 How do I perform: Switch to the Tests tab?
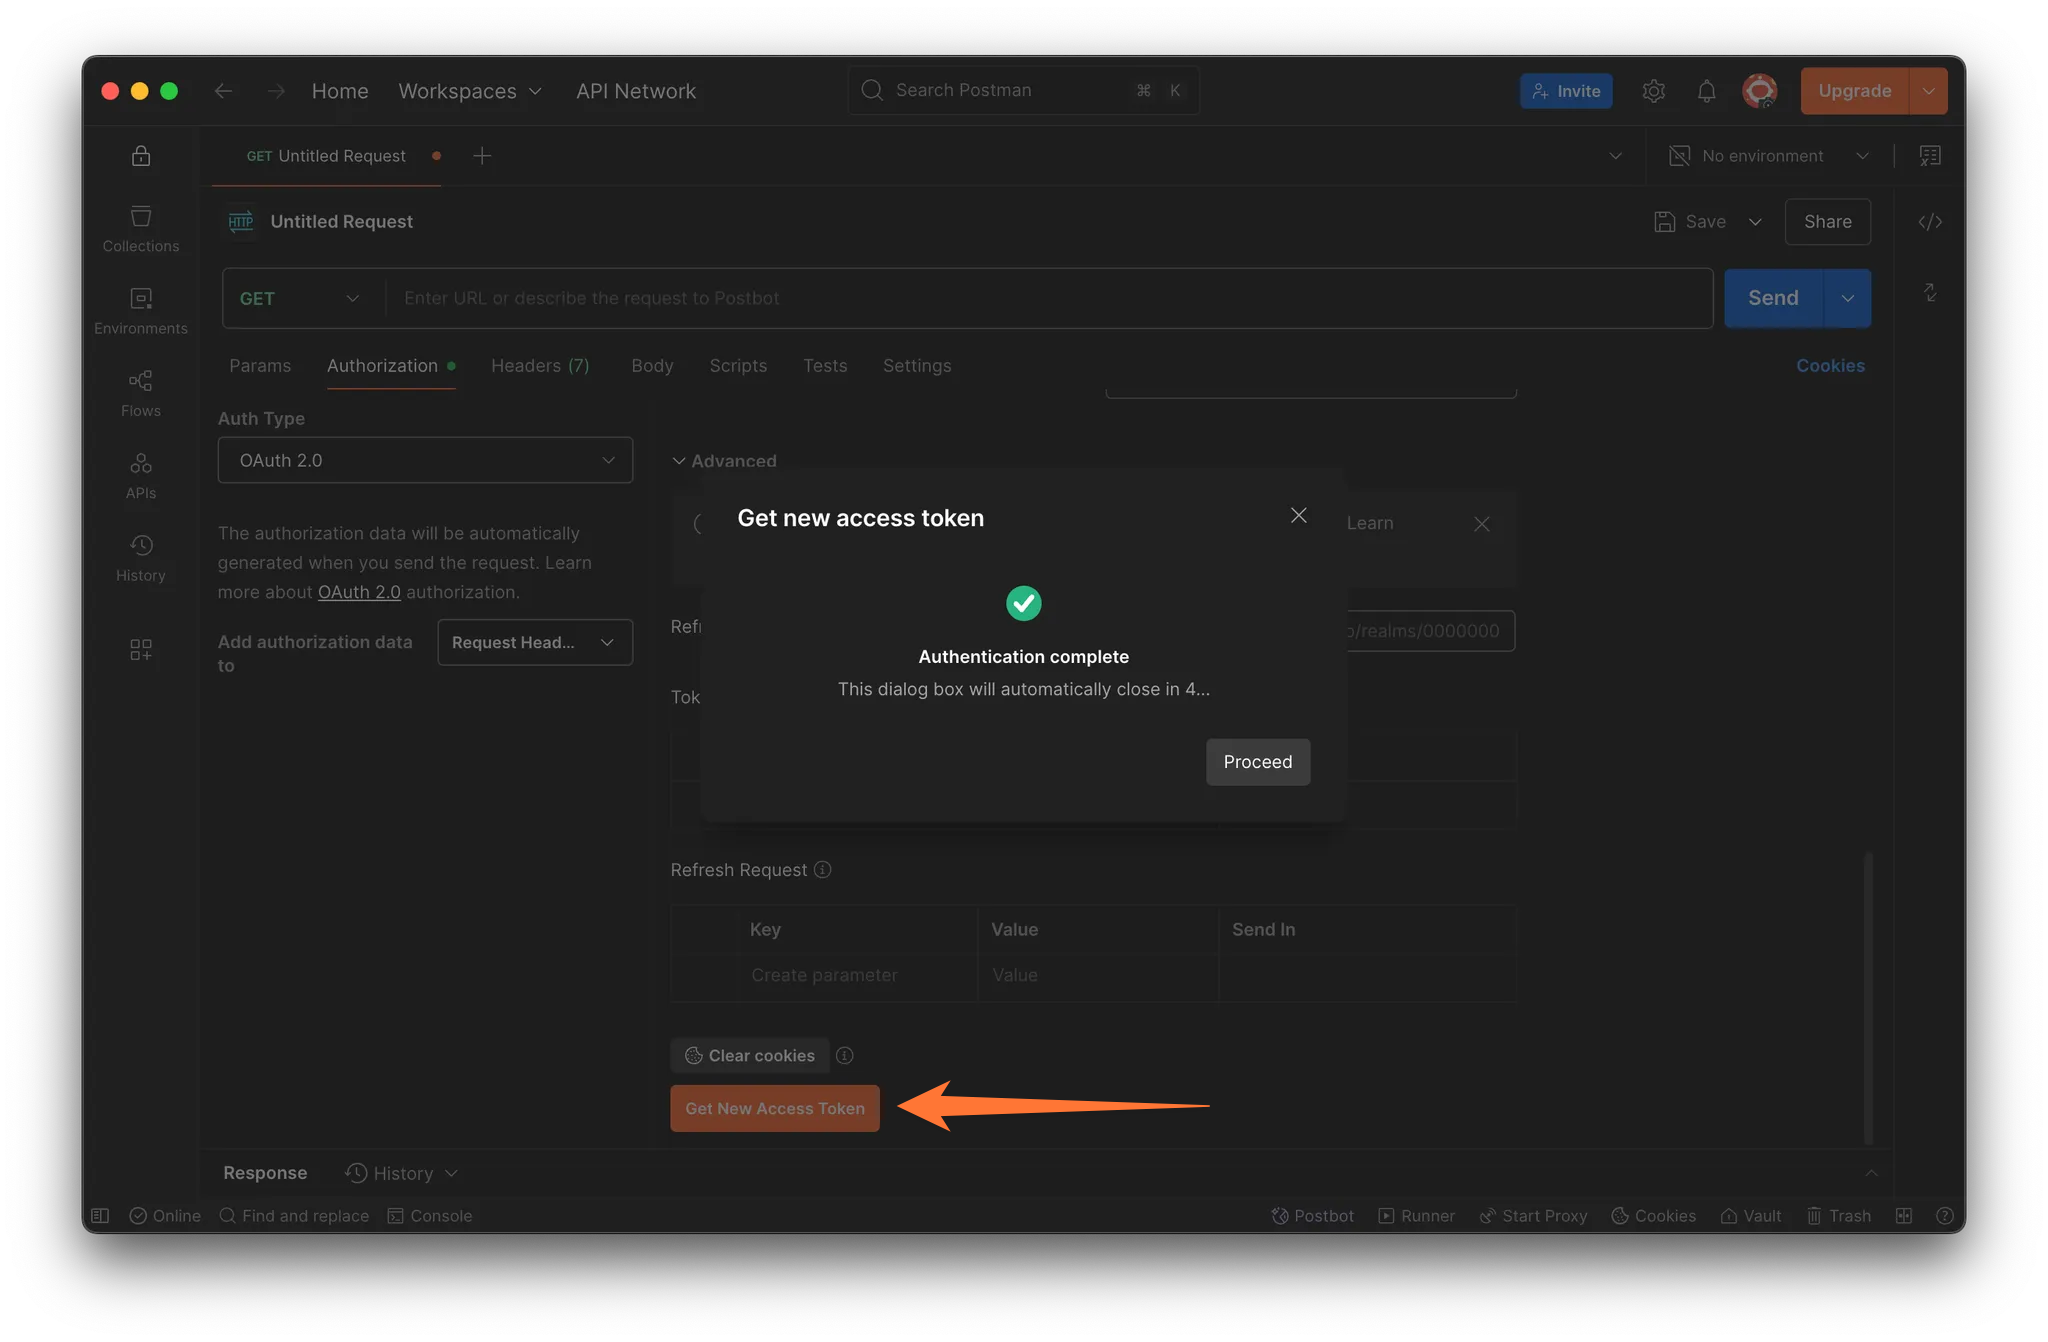point(825,366)
